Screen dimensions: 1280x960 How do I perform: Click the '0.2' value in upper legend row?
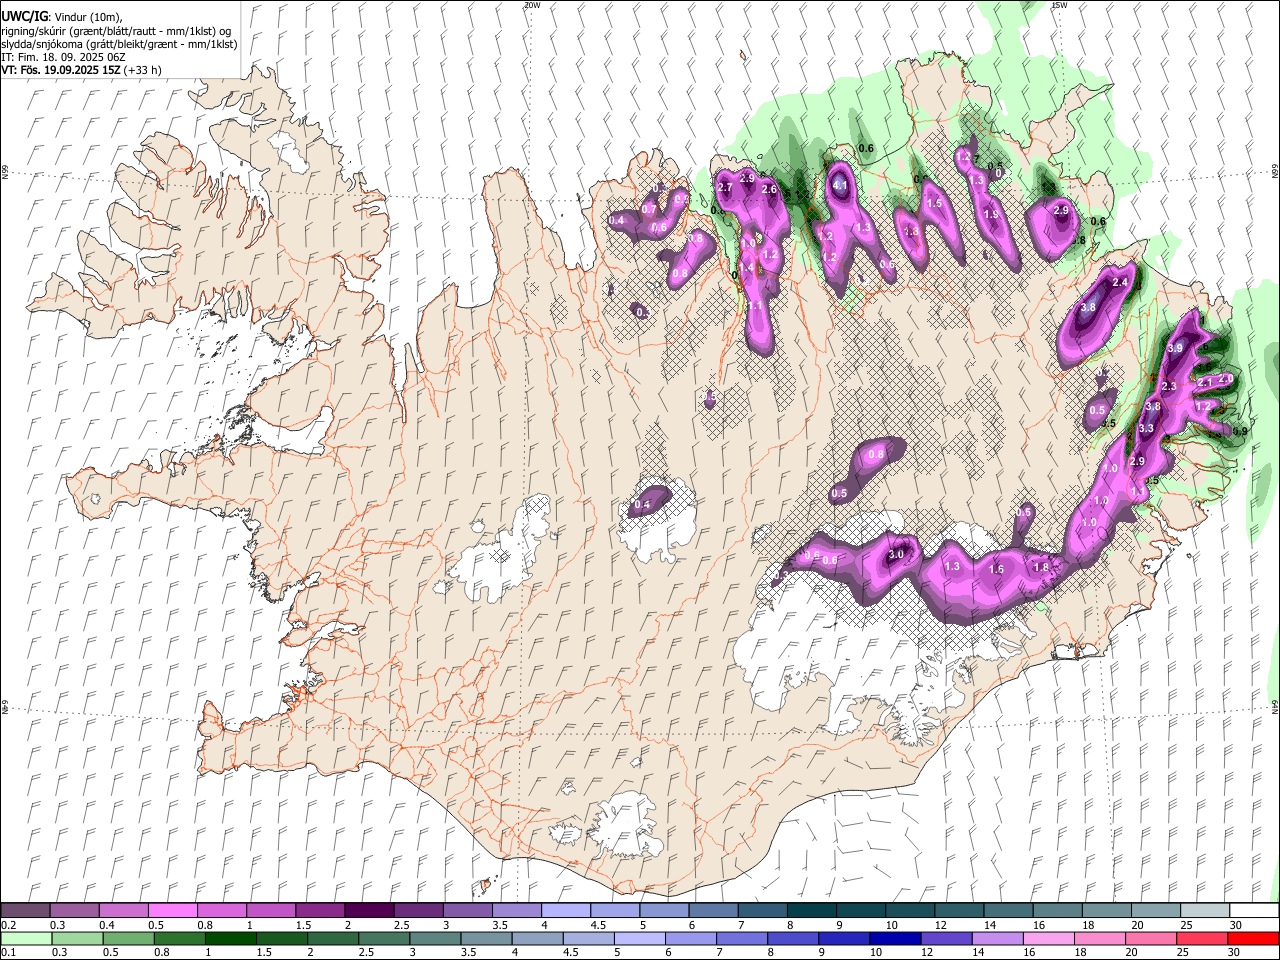pos(7,925)
